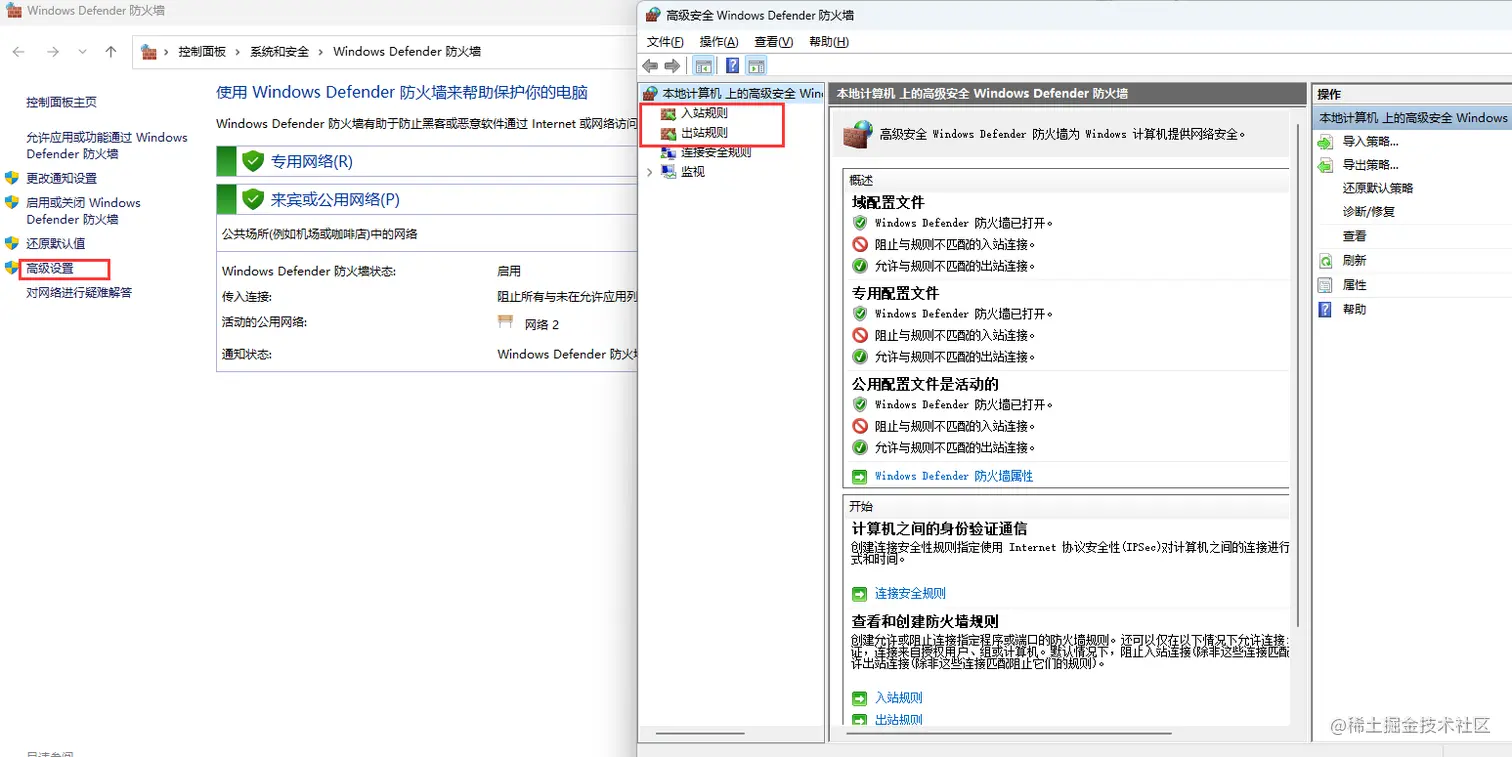Click the MMC toolbar Forward arrow
The height and width of the screenshot is (757, 1512).
(672, 66)
